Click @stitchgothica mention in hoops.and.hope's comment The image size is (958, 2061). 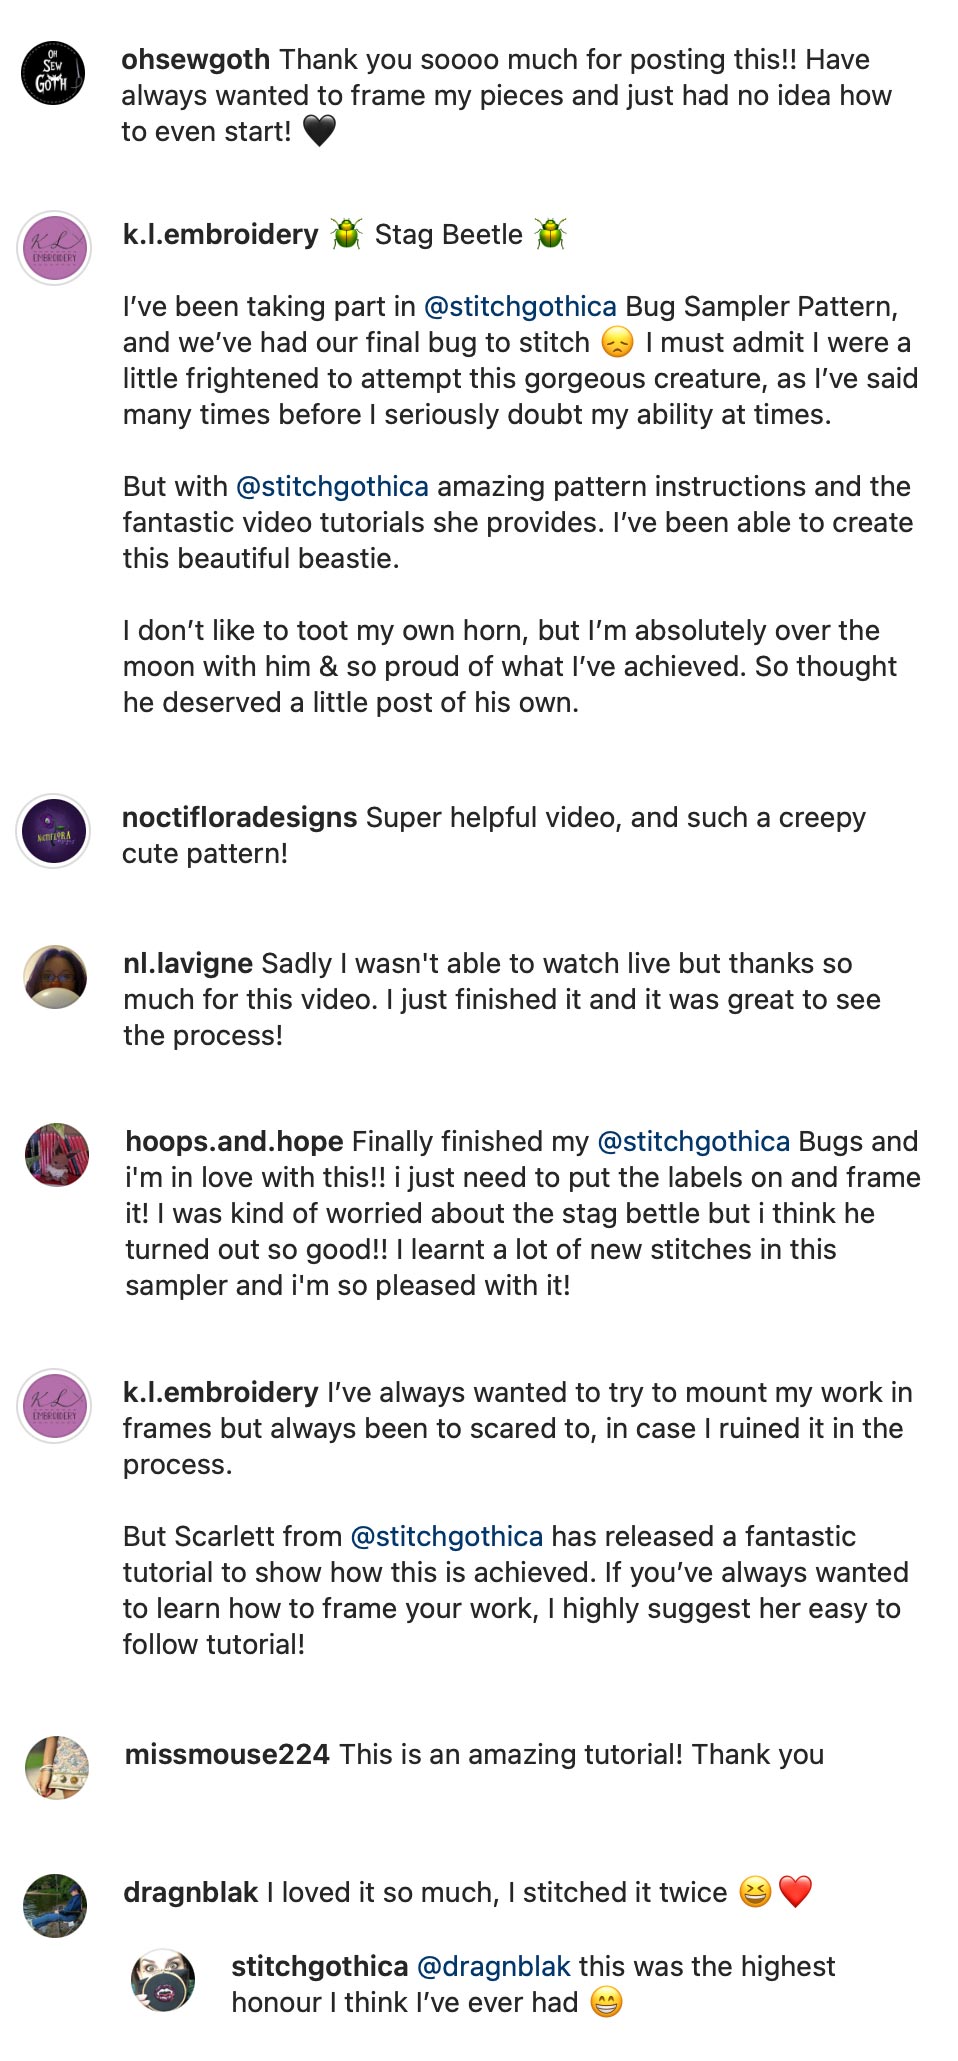click(x=693, y=1141)
